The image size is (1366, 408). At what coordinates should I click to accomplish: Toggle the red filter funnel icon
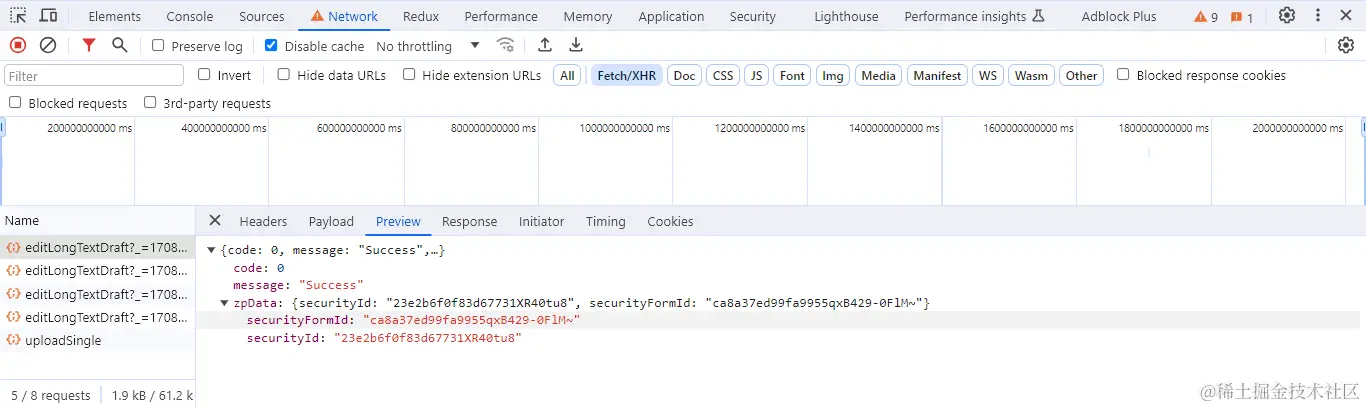coord(89,45)
